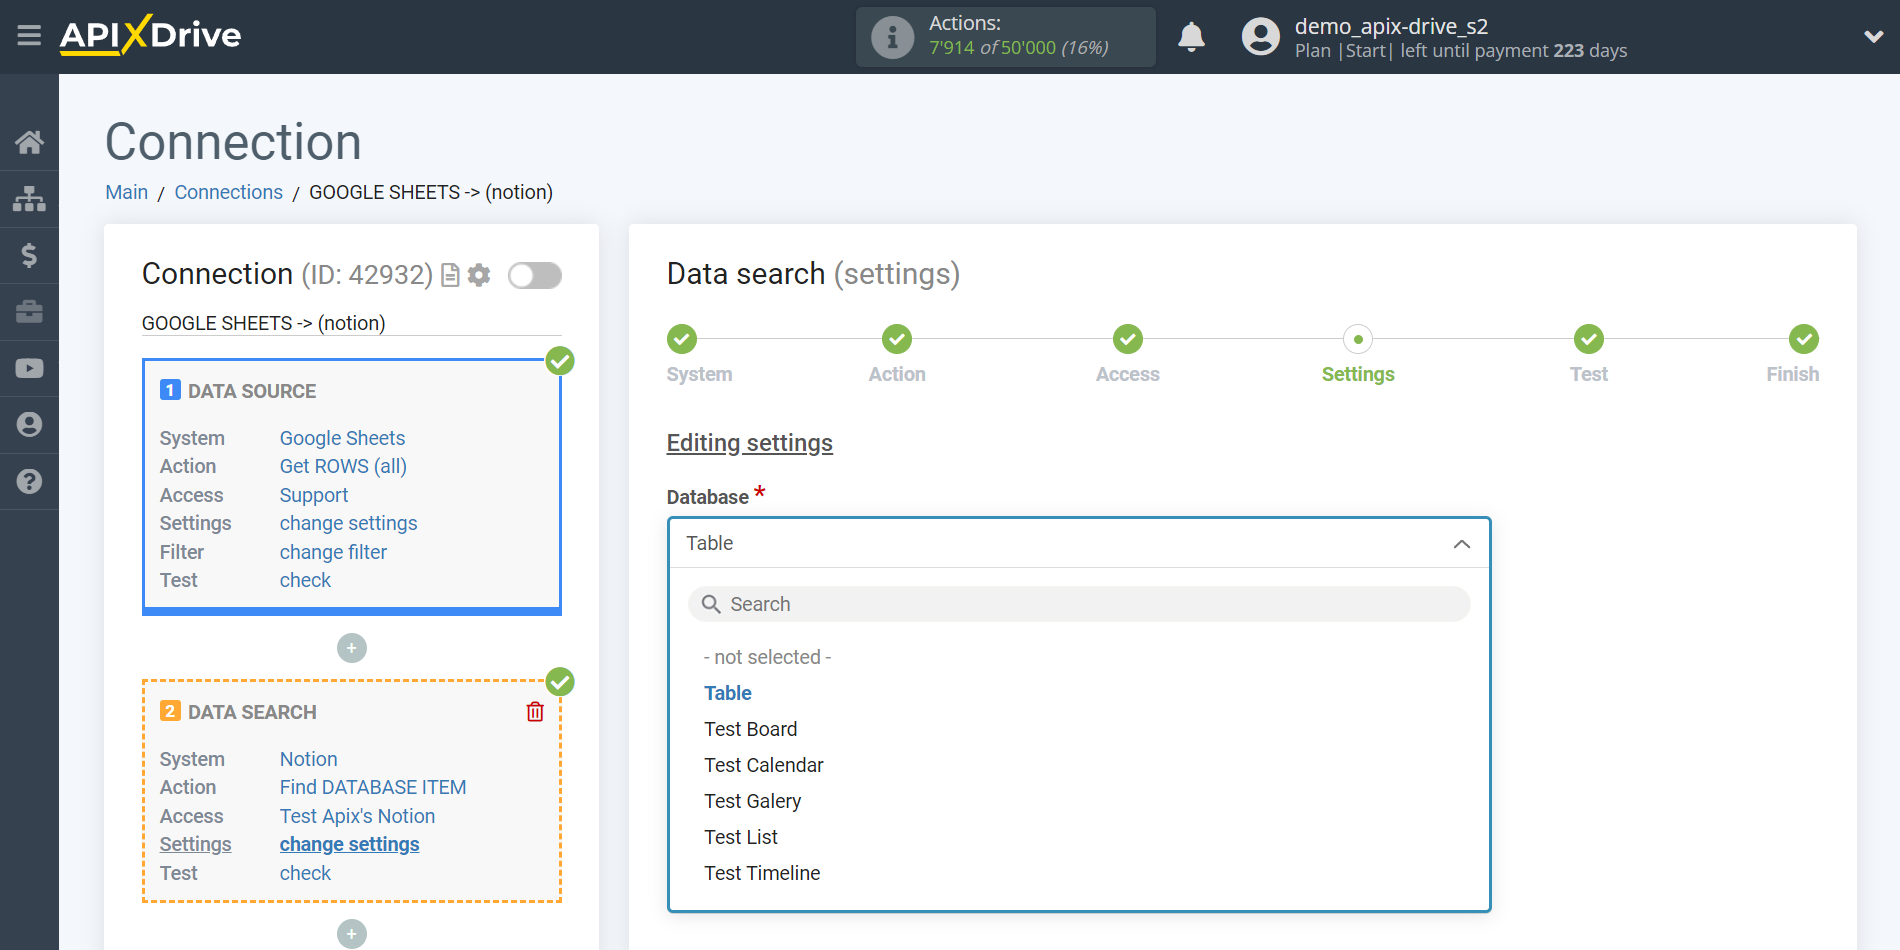Delete the Data Search block
The width and height of the screenshot is (1900, 950).
535,711
